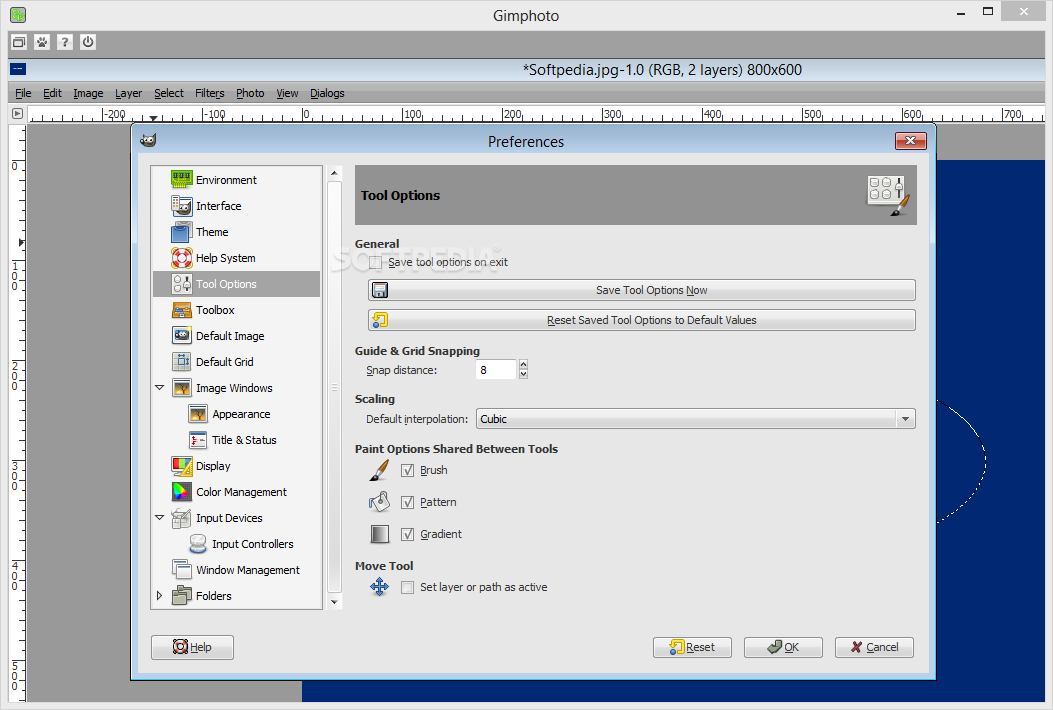
Task: Click Save Tool Options Now button
Action: click(x=641, y=290)
